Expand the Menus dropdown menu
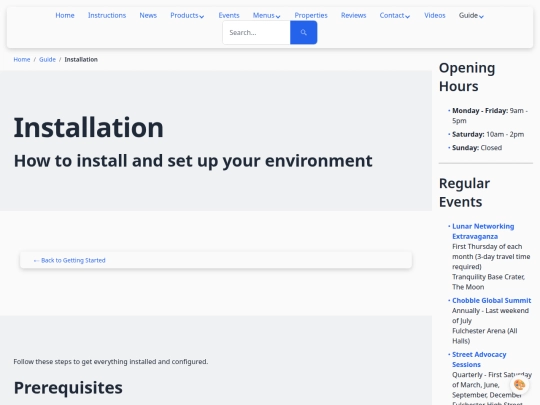This screenshot has height=405, width=540. pyautogui.click(x=266, y=15)
